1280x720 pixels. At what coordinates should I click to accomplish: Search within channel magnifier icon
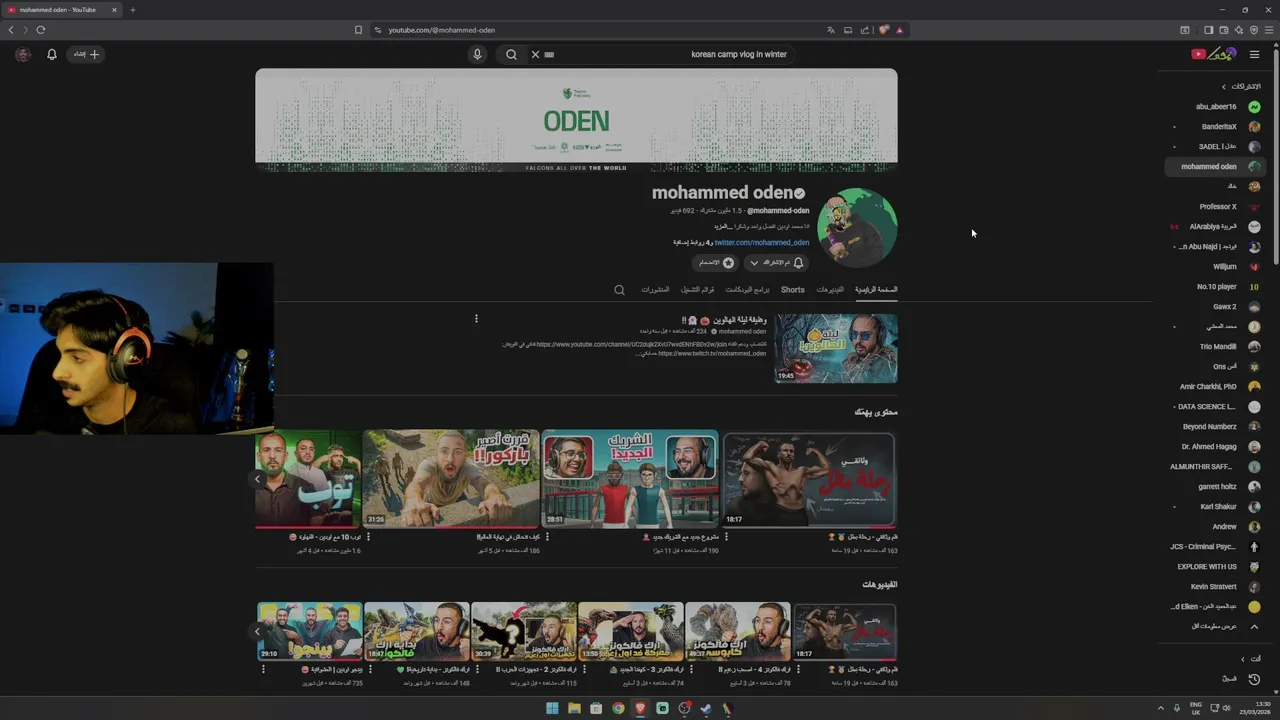point(619,290)
